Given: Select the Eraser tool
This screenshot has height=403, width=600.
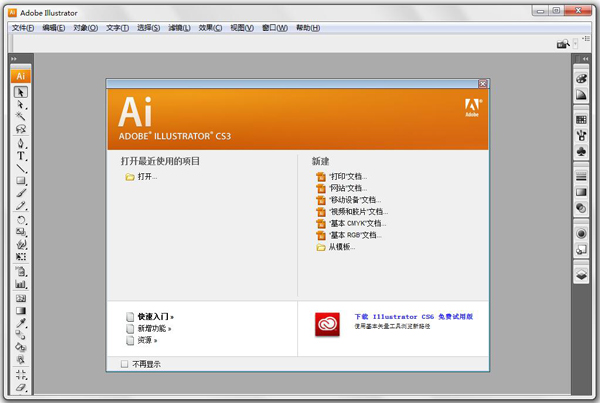Looking at the screenshot, I should (21, 387).
